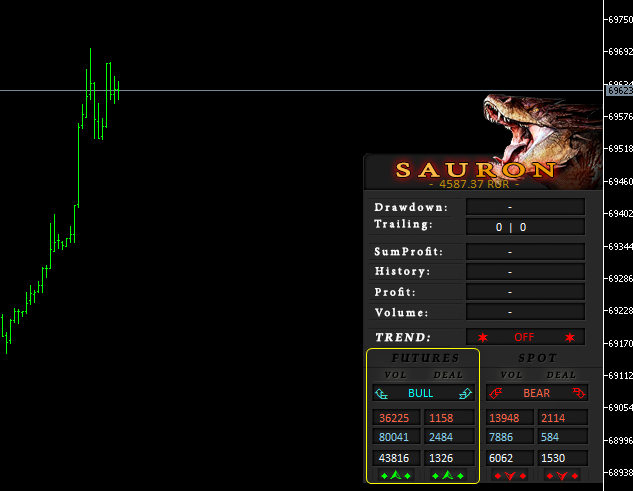The height and width of the screenshot is (491, 633).
Task: Click the Drawdown value field
Action: 525,207
